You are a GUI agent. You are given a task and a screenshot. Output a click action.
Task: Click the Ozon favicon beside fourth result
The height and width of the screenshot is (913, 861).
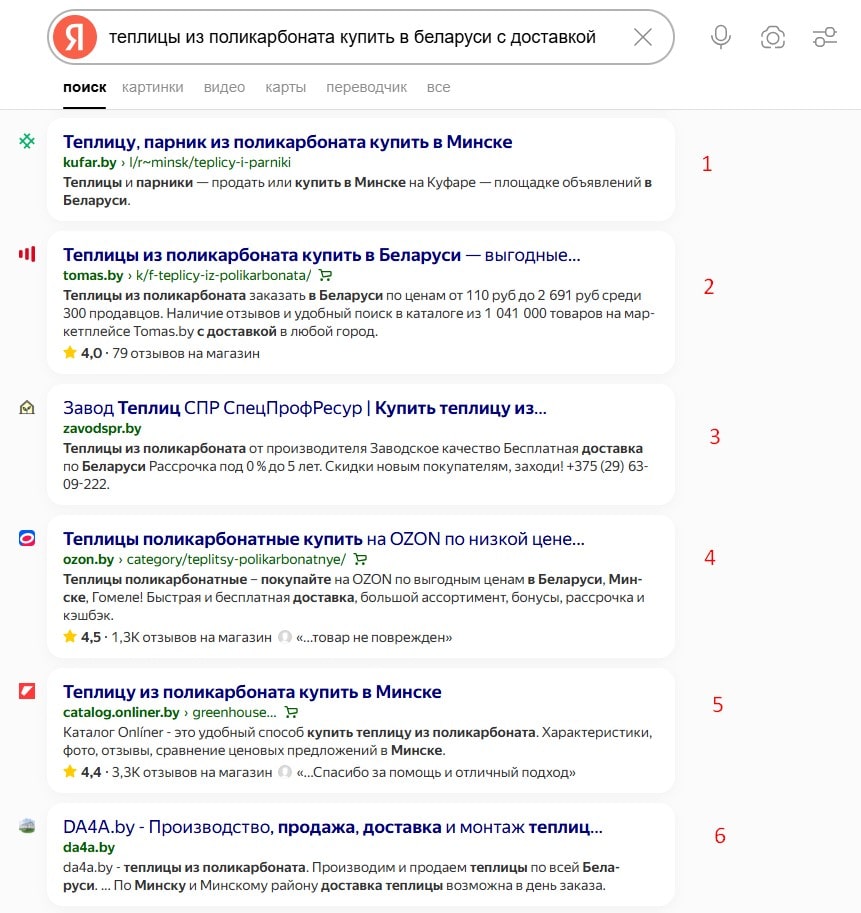[27, 539]
